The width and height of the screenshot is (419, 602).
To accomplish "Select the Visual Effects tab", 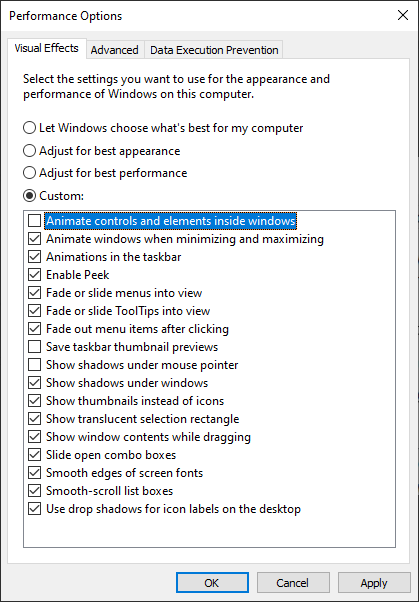I will click(46, 48).
